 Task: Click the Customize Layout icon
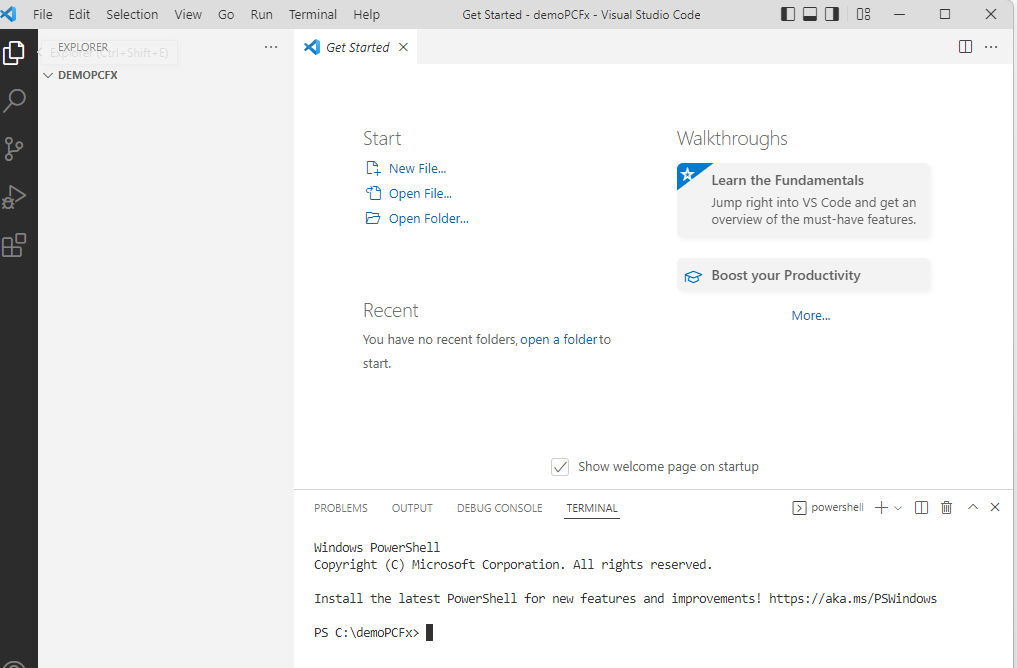tap(864, 15)
